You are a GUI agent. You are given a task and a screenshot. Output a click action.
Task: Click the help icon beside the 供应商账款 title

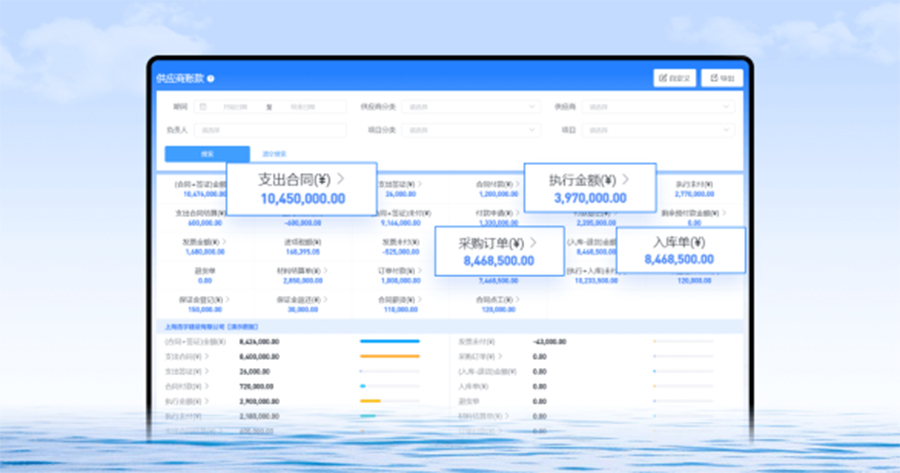[x=211, y=78]
